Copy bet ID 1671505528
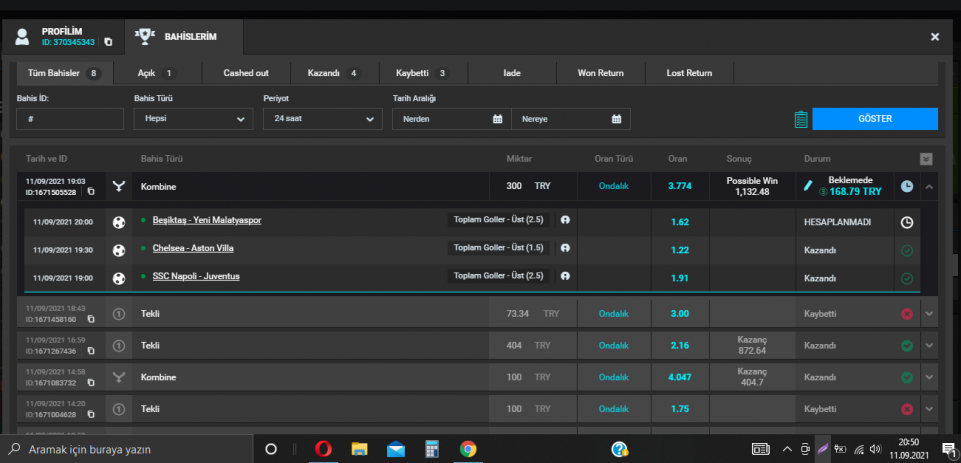The width and height of the screenshot is (961, 463). [x=89, y=192]
